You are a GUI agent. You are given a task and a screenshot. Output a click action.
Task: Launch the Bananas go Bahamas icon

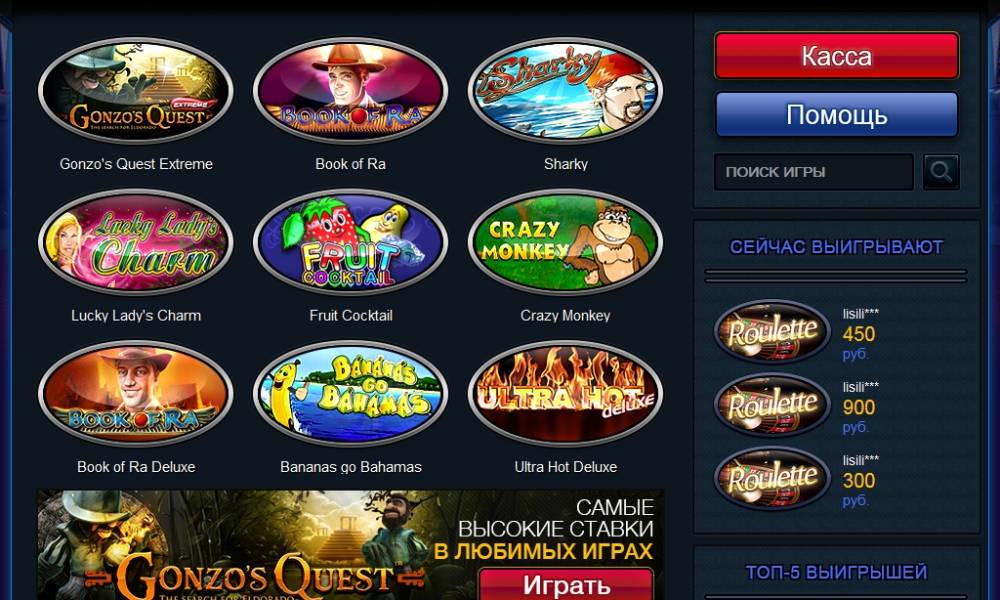click(350, 393)
